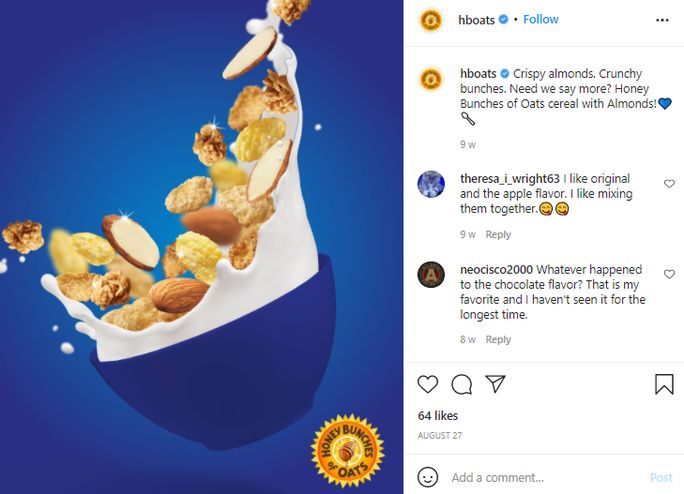Image resolution: width=684 pixels, height=494 pixels.
Task: Open the August 27 post date link
Action: [438, 436]
